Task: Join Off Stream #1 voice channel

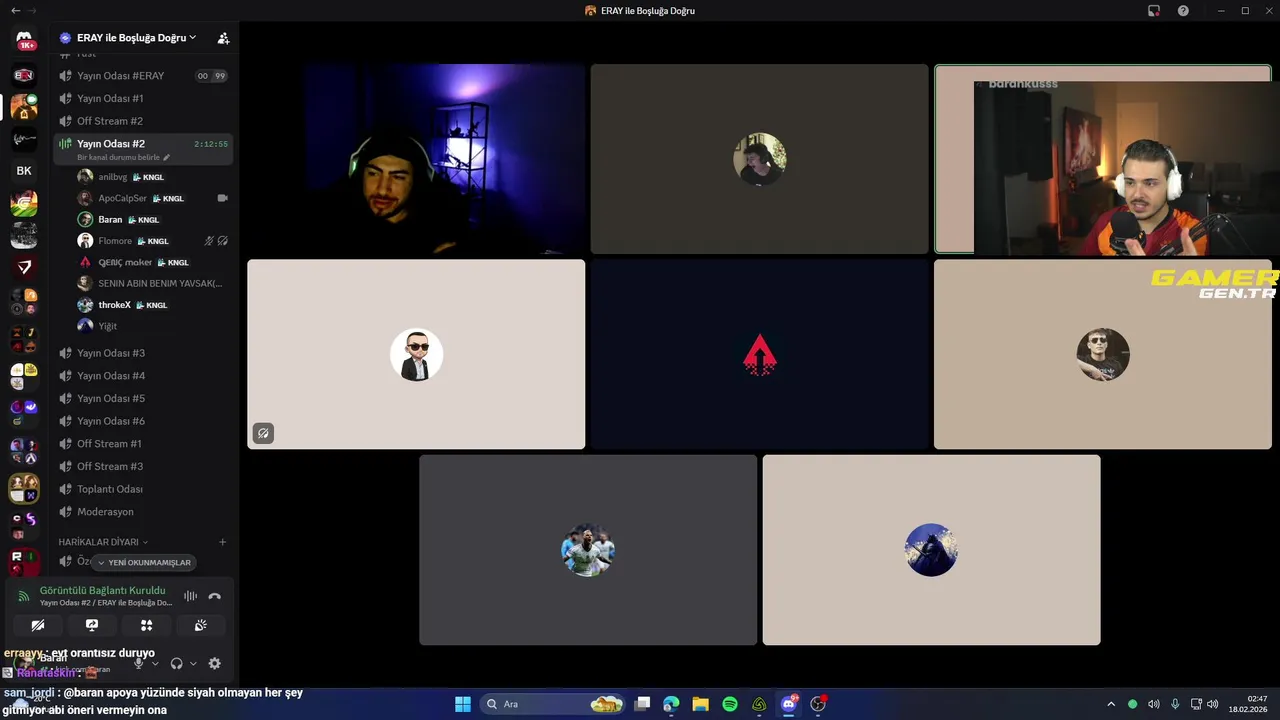Action: 143,444
